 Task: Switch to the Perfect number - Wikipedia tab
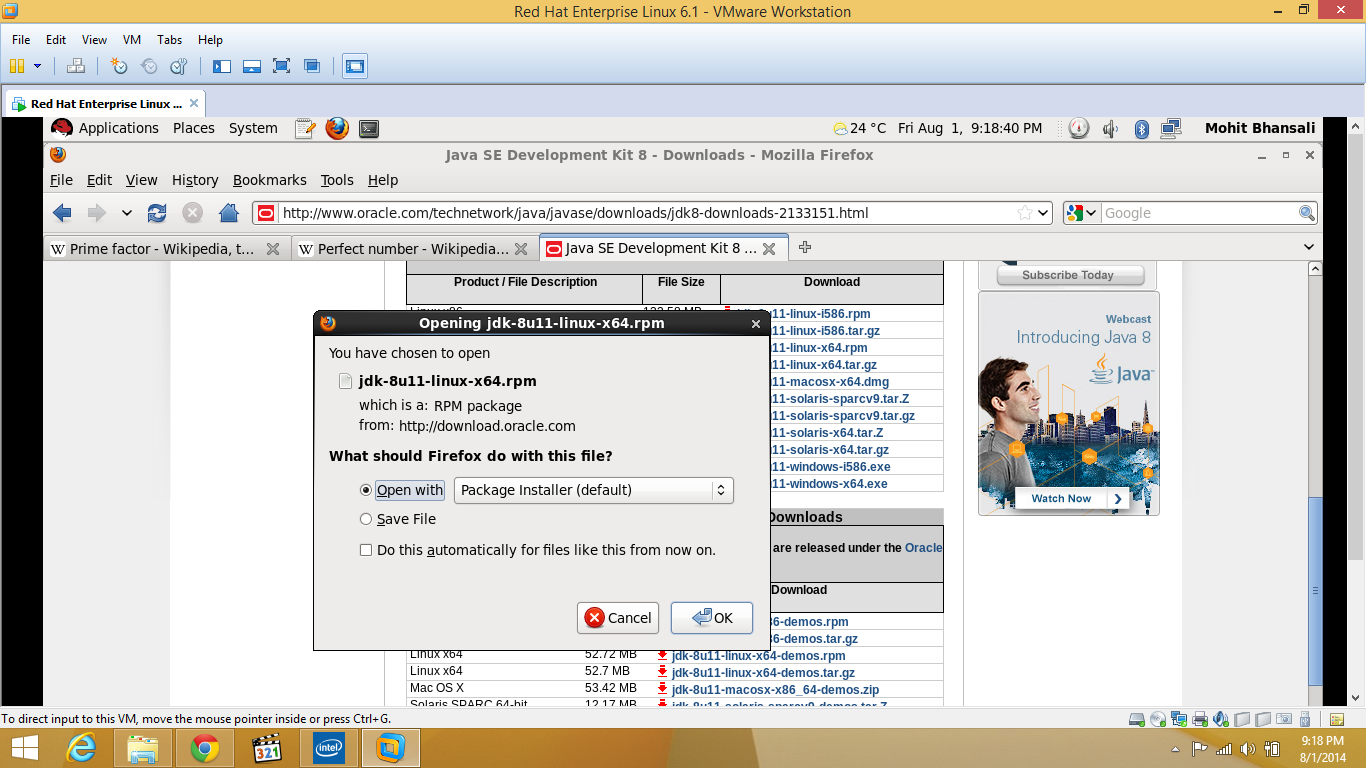(x=414, y=249)
